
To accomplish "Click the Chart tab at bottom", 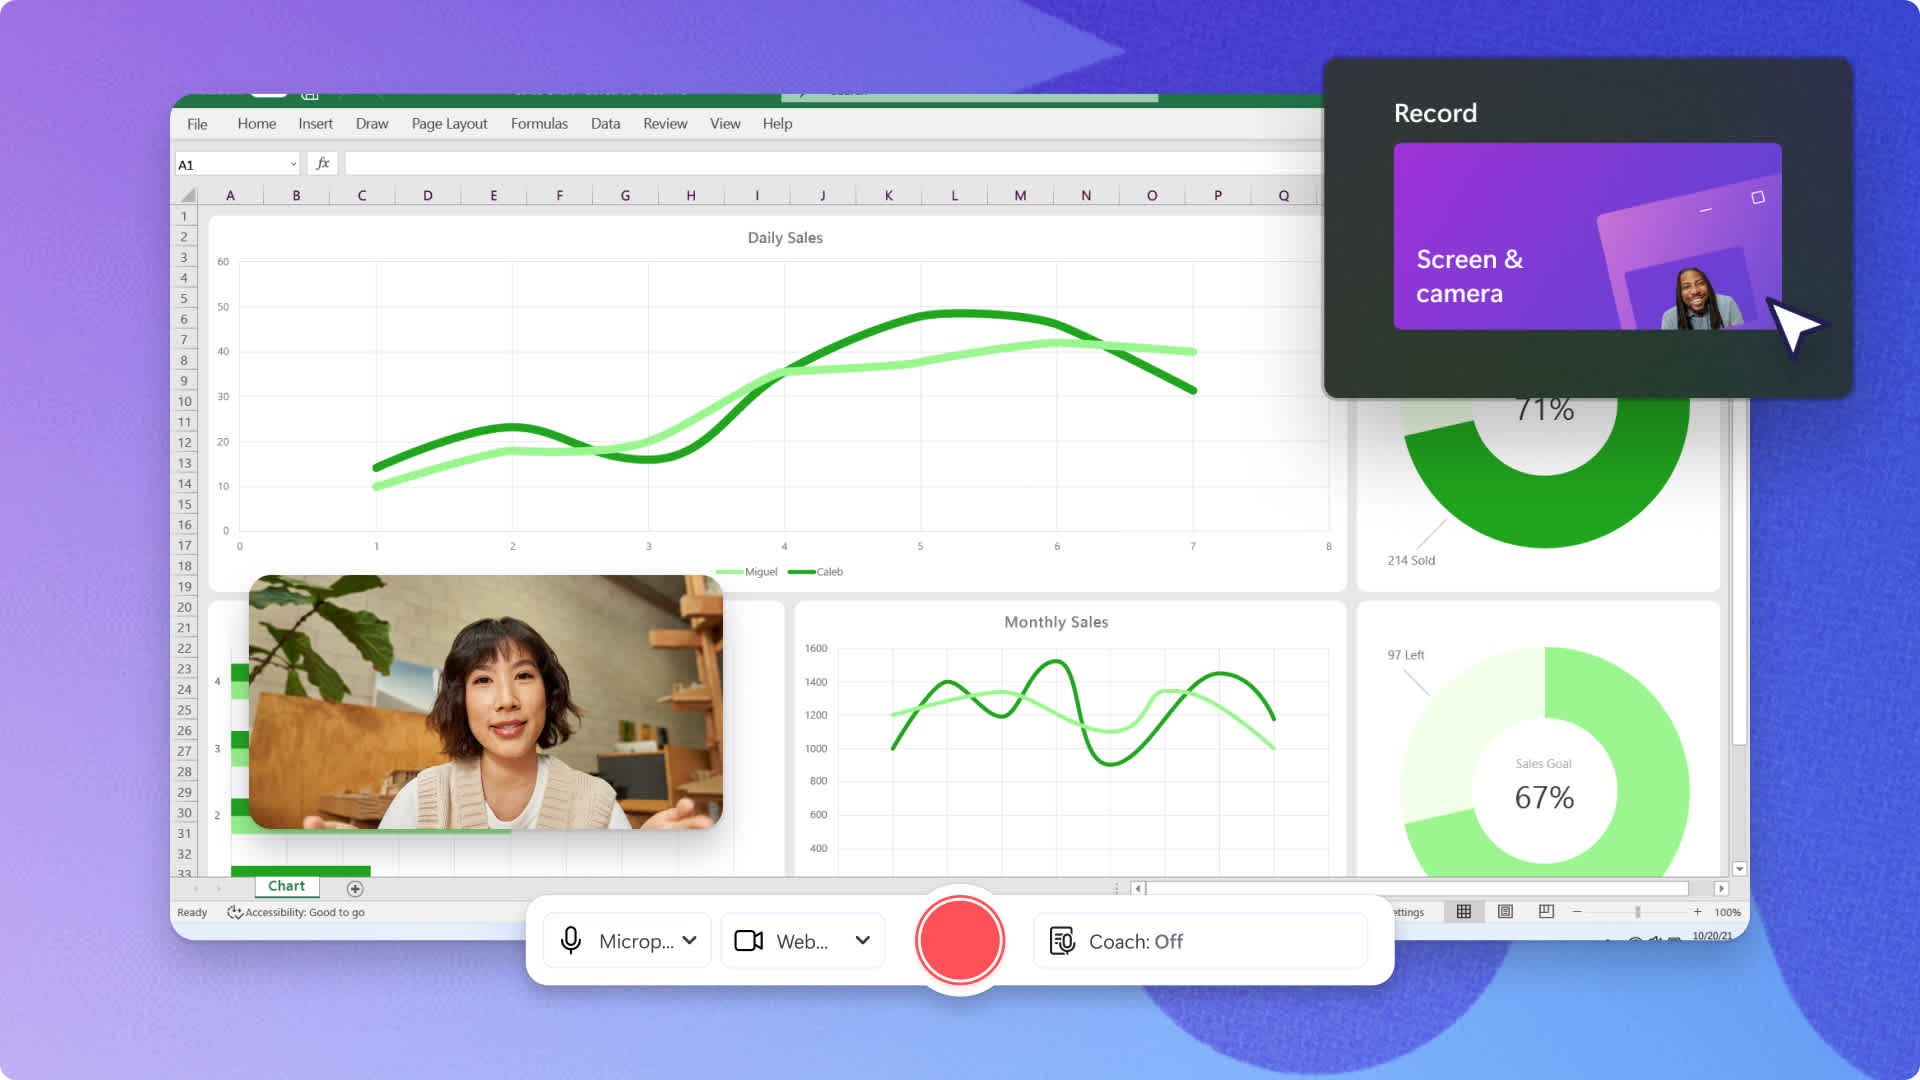I will [x=287, y=885].
